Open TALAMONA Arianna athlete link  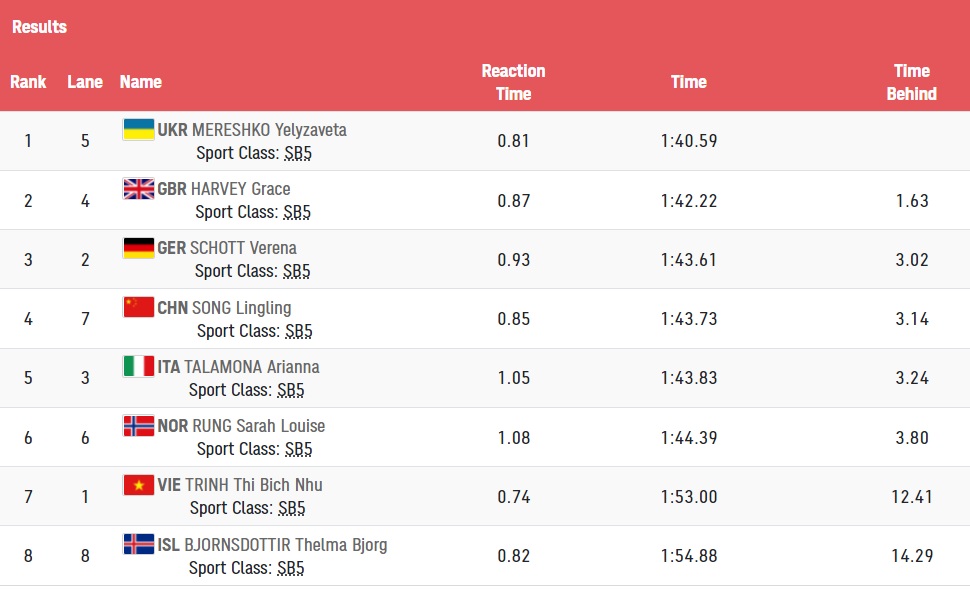252,367
